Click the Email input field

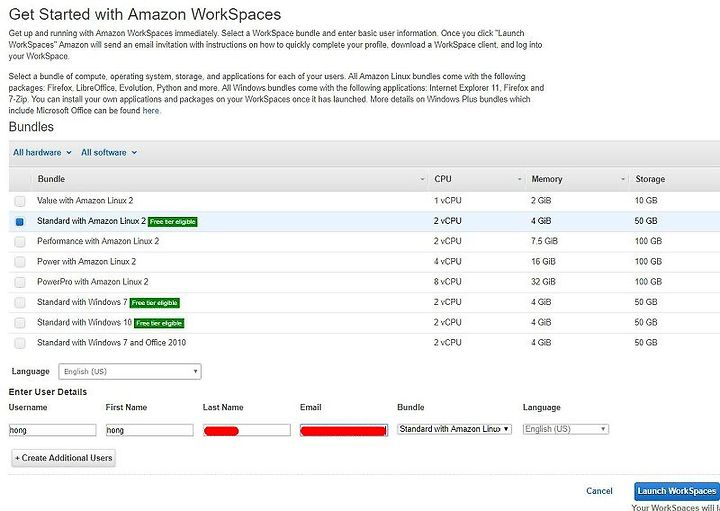343,430
